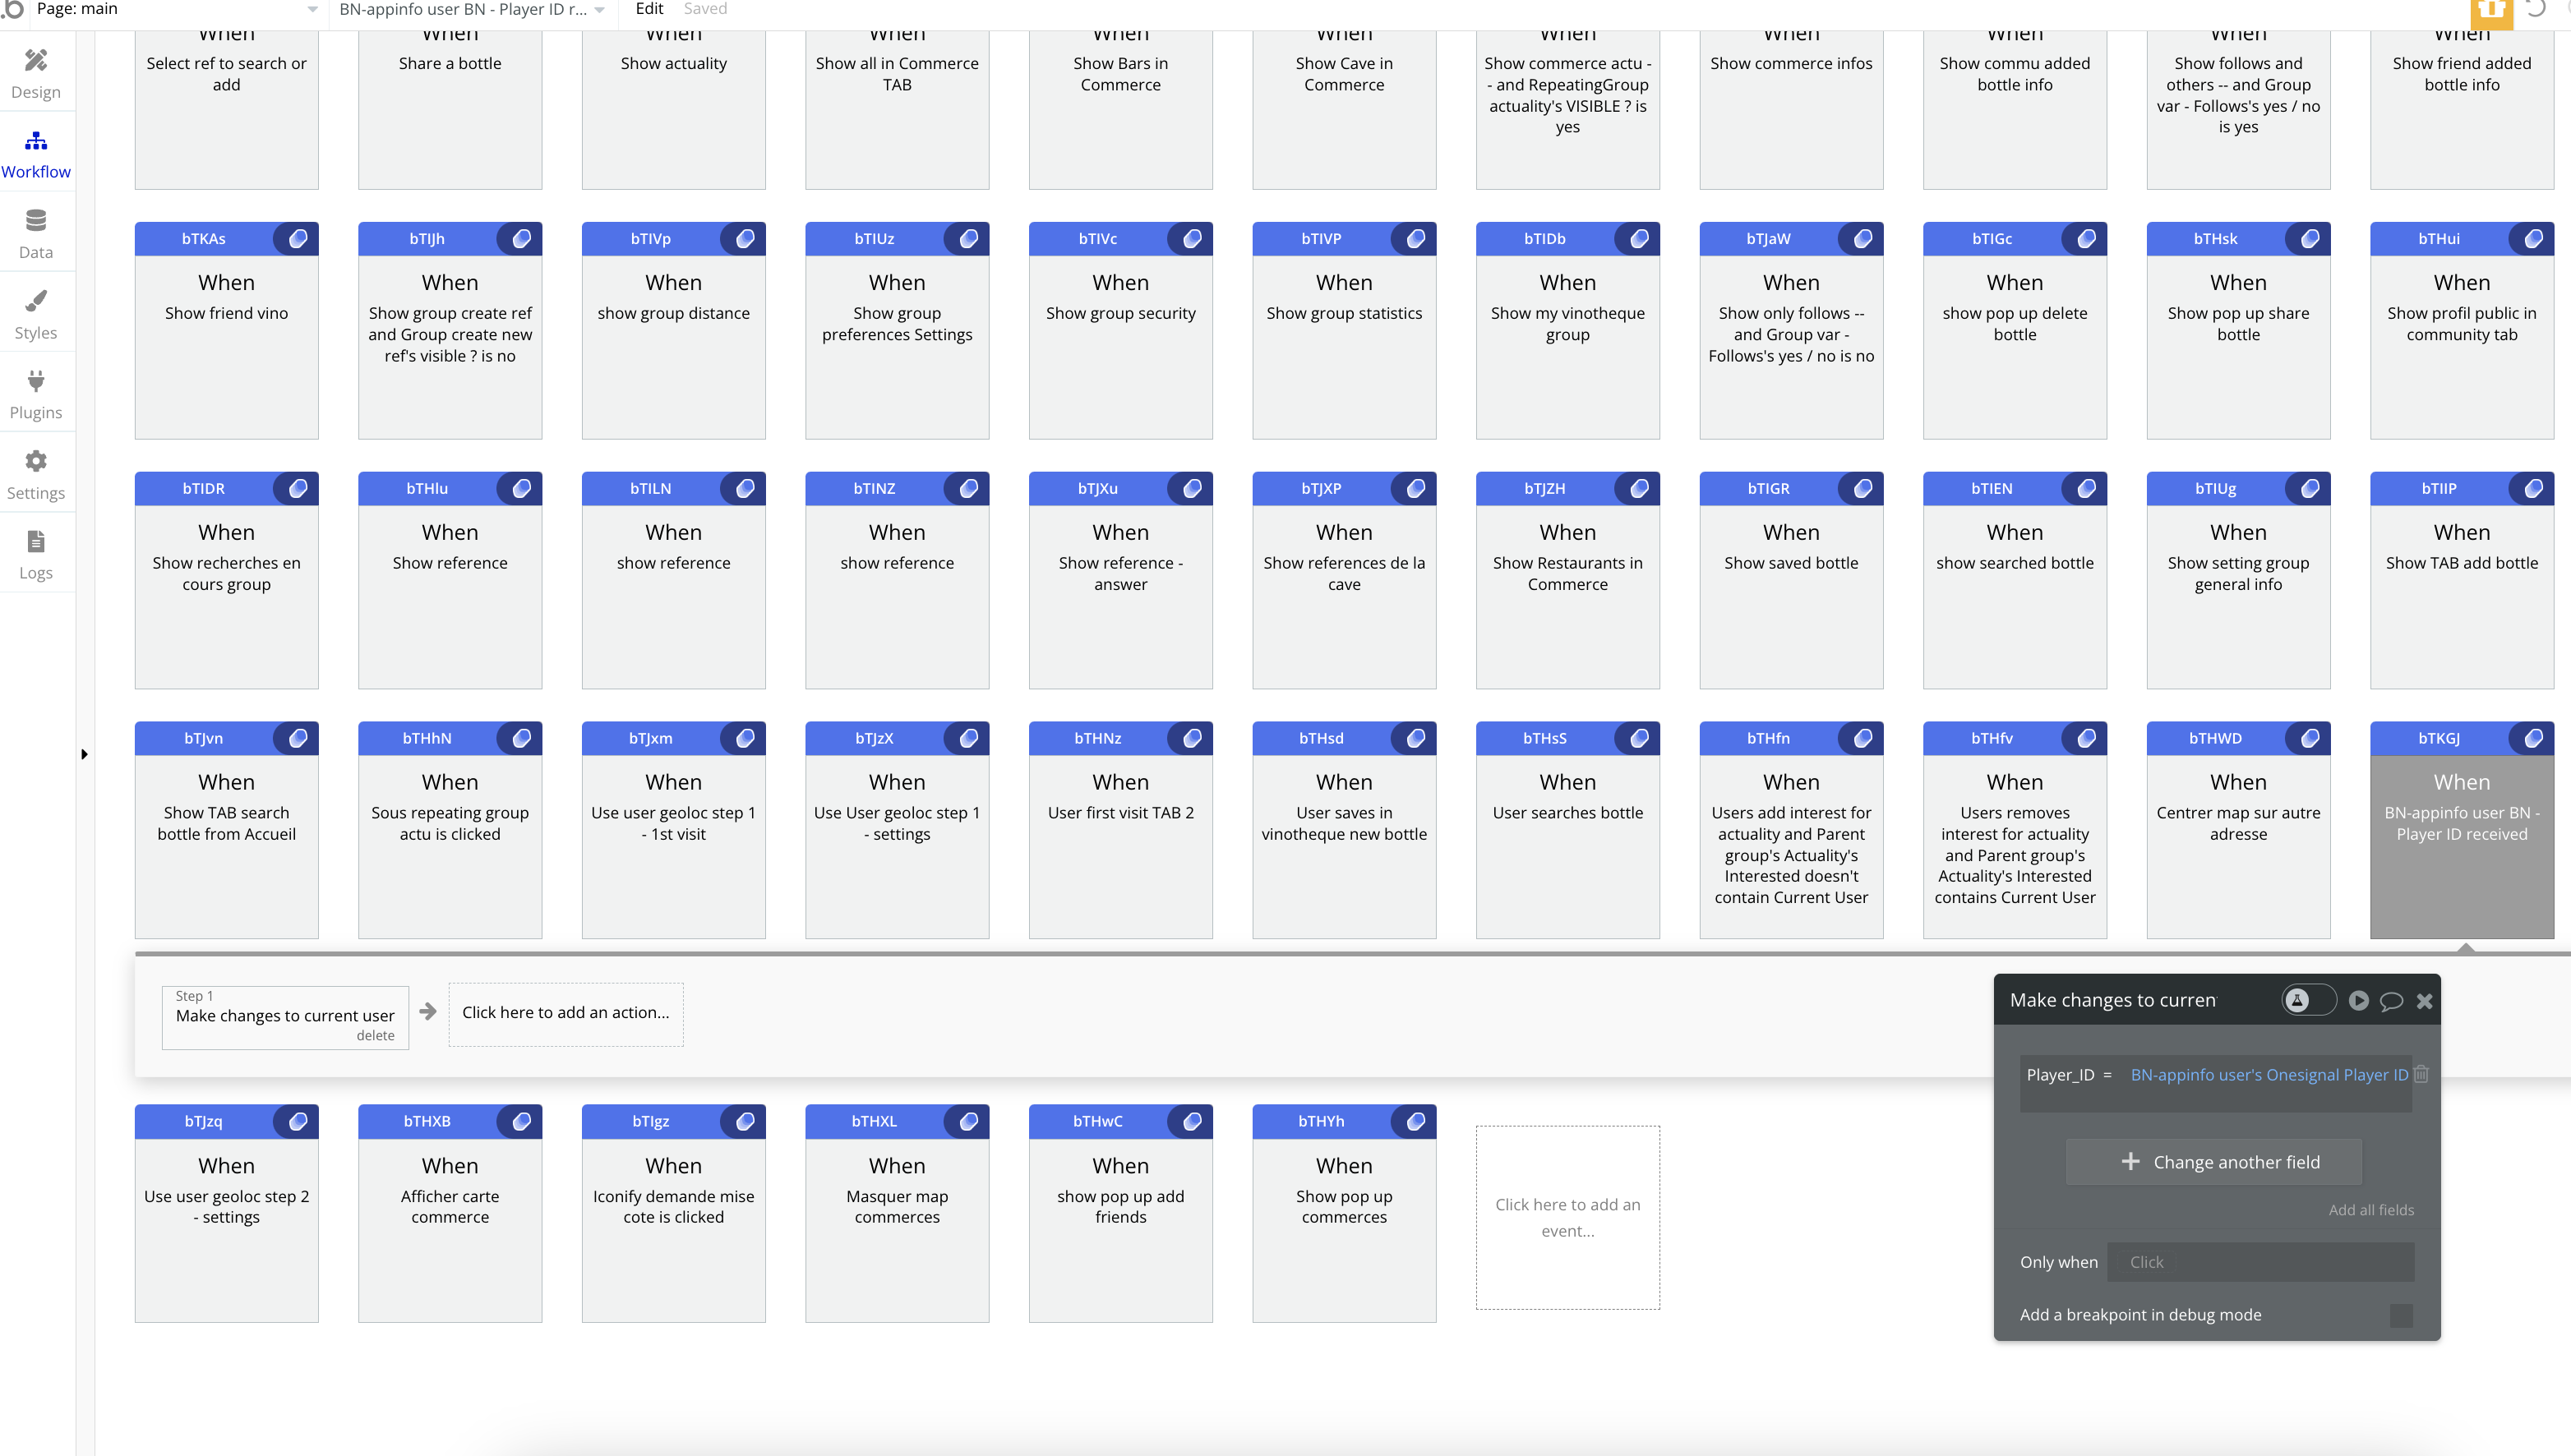The image size is (2571, 1456).
Task: Click the color drop icon on bTIGR event
Action: [1863, 488]
